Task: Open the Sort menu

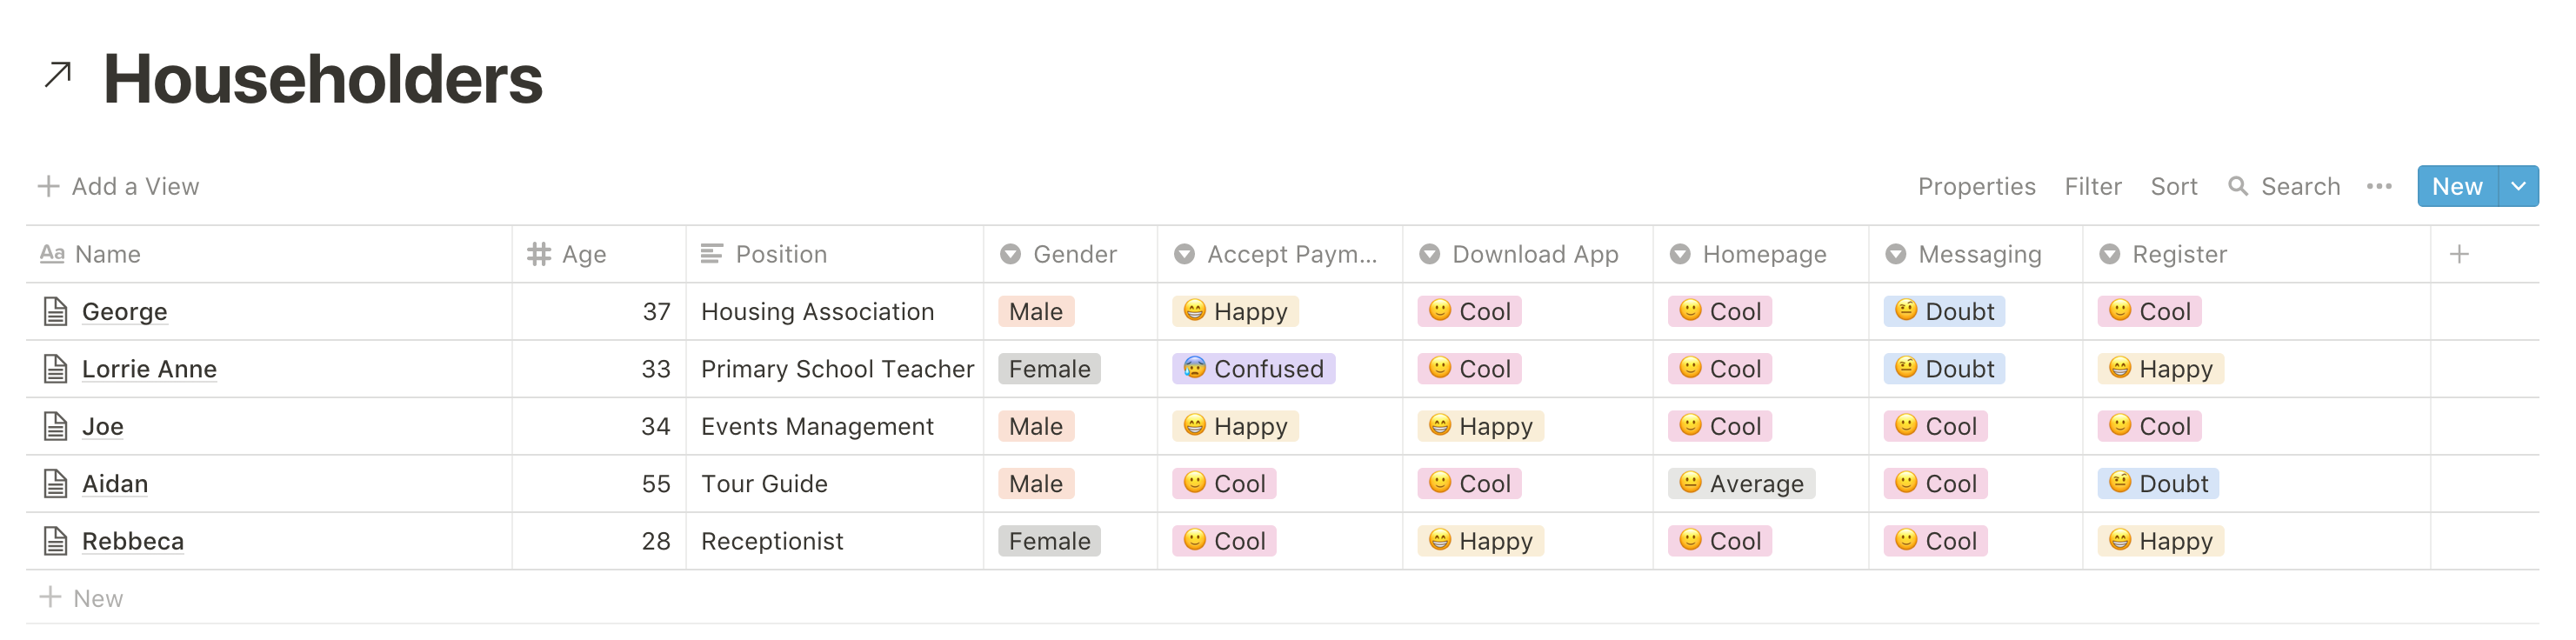Action: click(2173, 186)
